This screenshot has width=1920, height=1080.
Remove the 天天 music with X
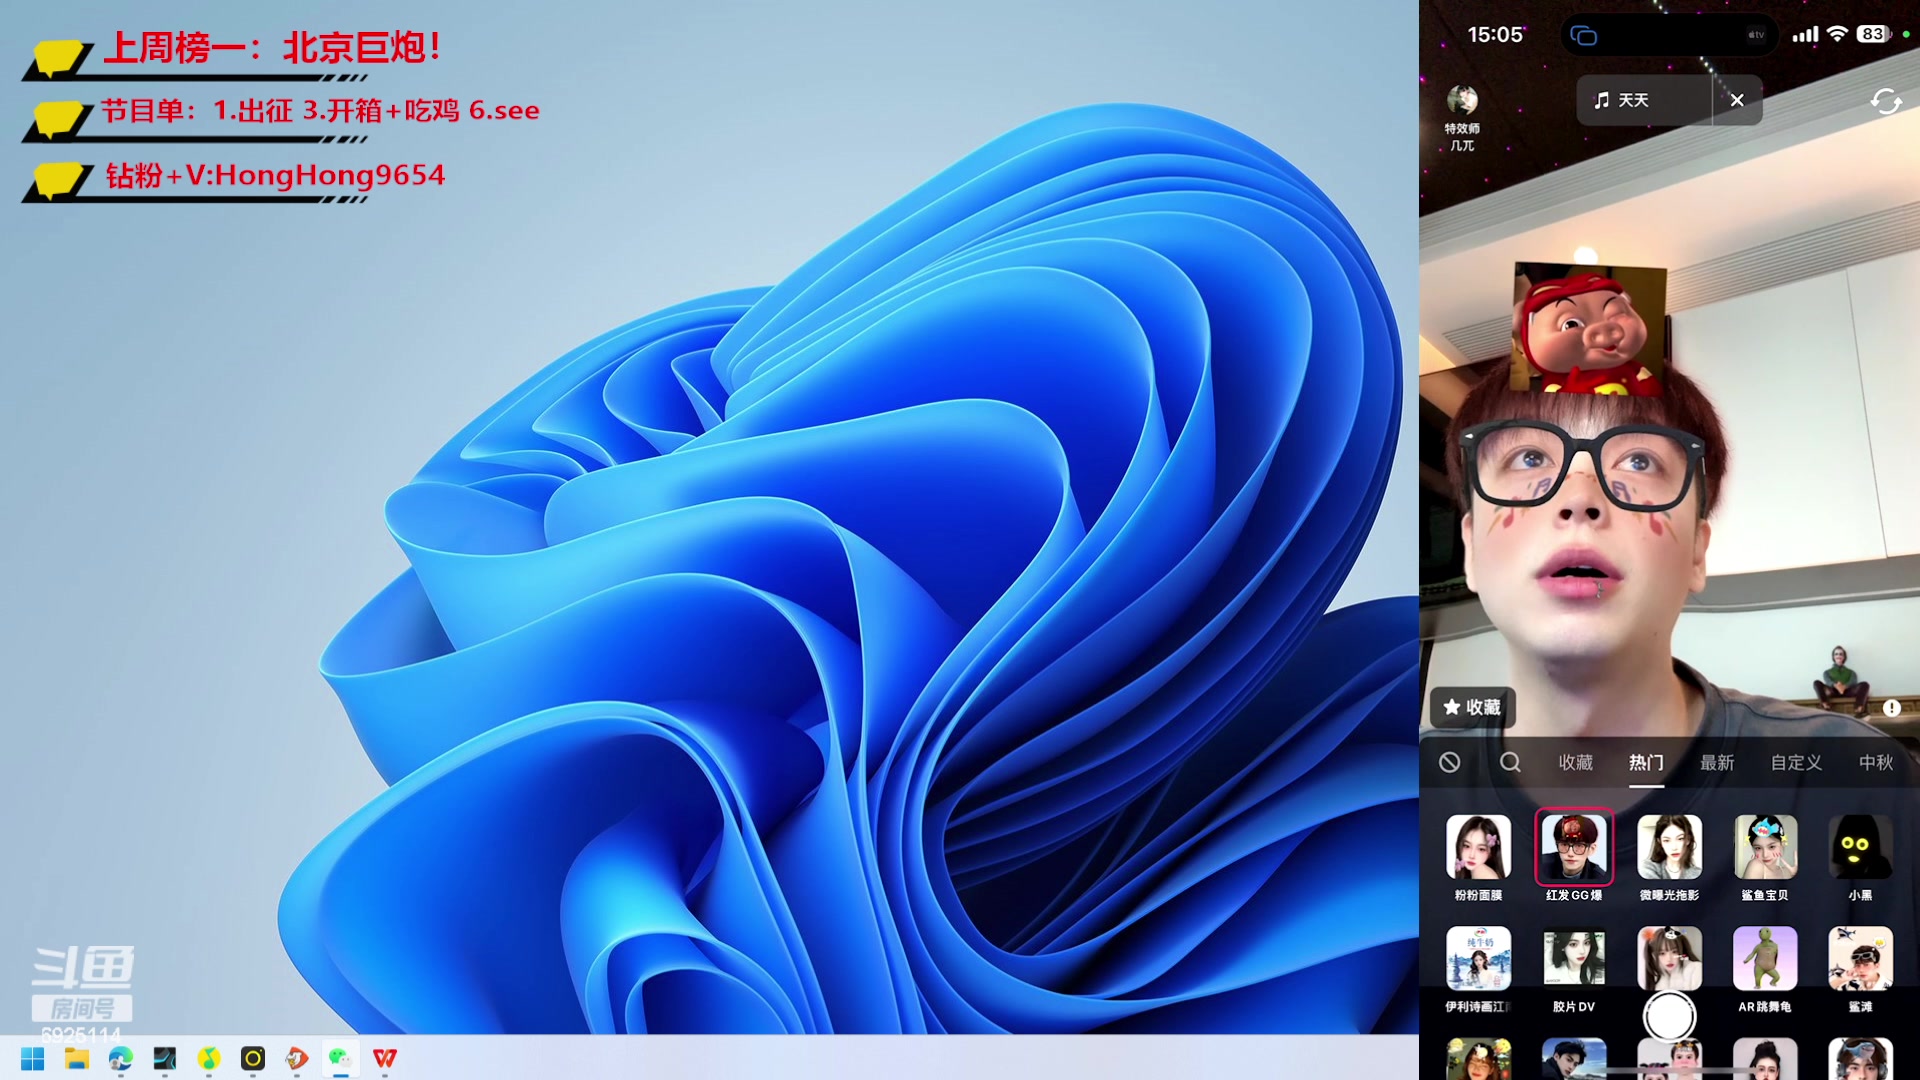coord(1737,100)
